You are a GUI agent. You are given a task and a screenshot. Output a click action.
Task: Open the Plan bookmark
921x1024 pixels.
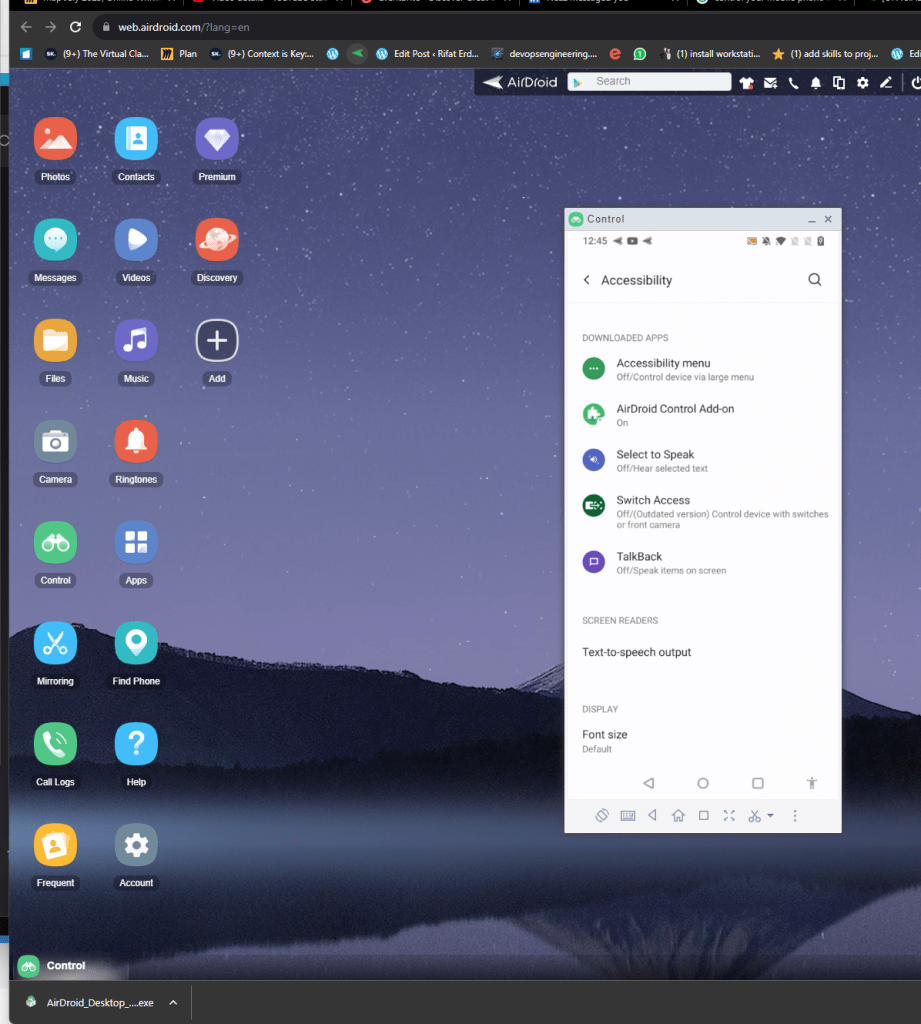pyautogui.click(x=179, y=54)
